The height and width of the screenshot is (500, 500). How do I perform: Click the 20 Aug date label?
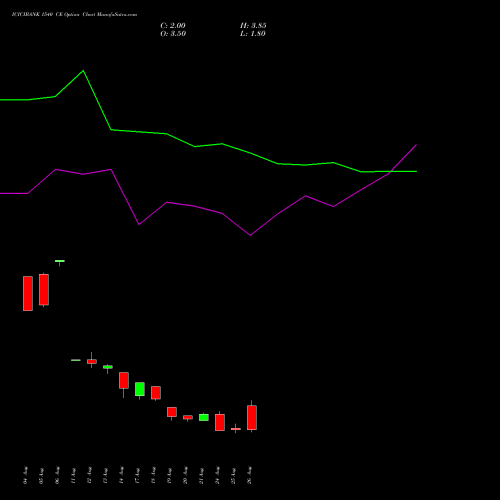186,475
